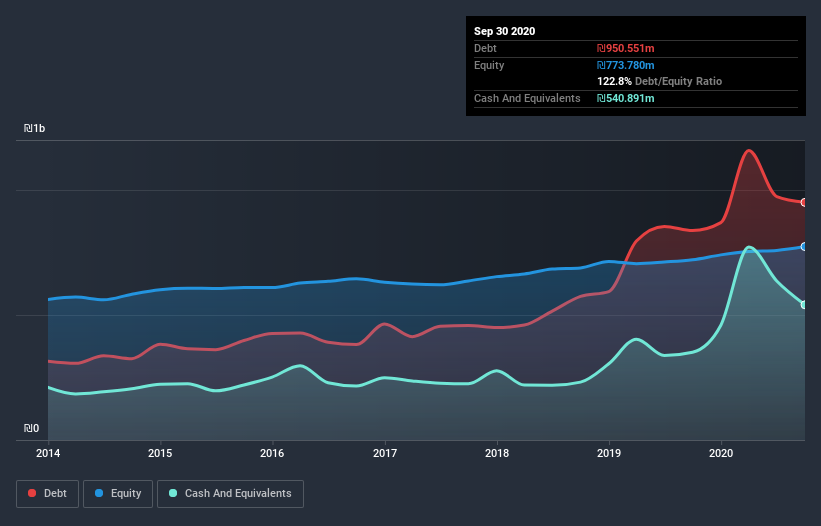Select the 2016 x-axis label
The height and width of the screenshot is (526, 821).
[x=272, y=453]
